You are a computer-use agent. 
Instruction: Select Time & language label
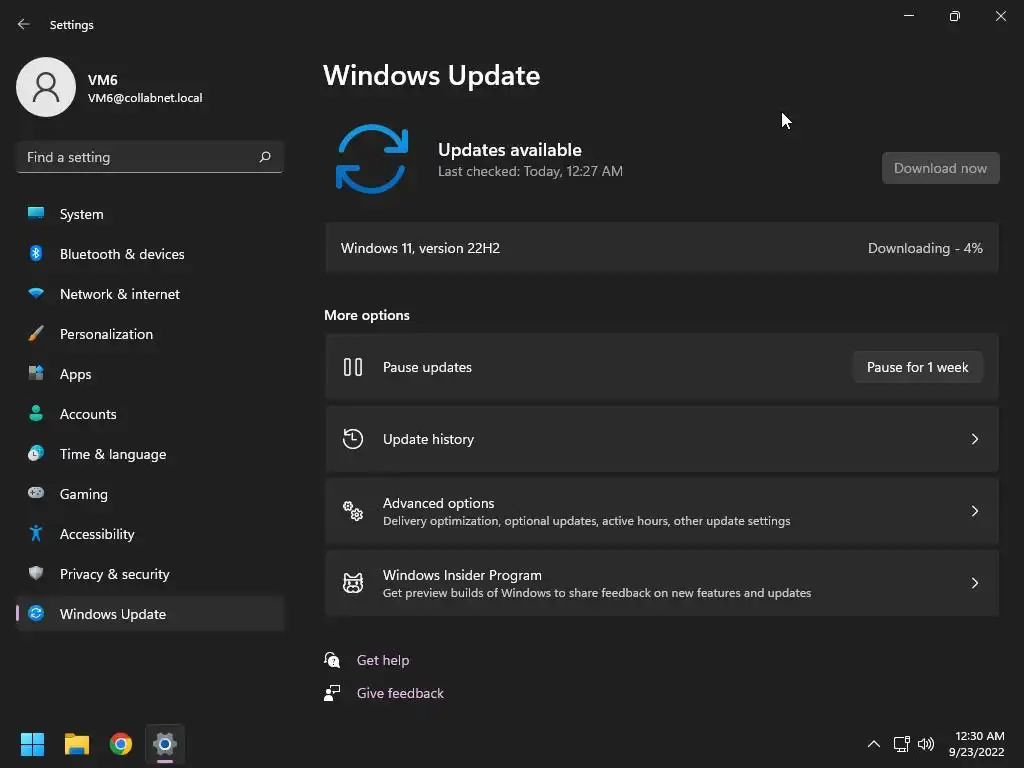pyautogui.click(x=113, y=454)
